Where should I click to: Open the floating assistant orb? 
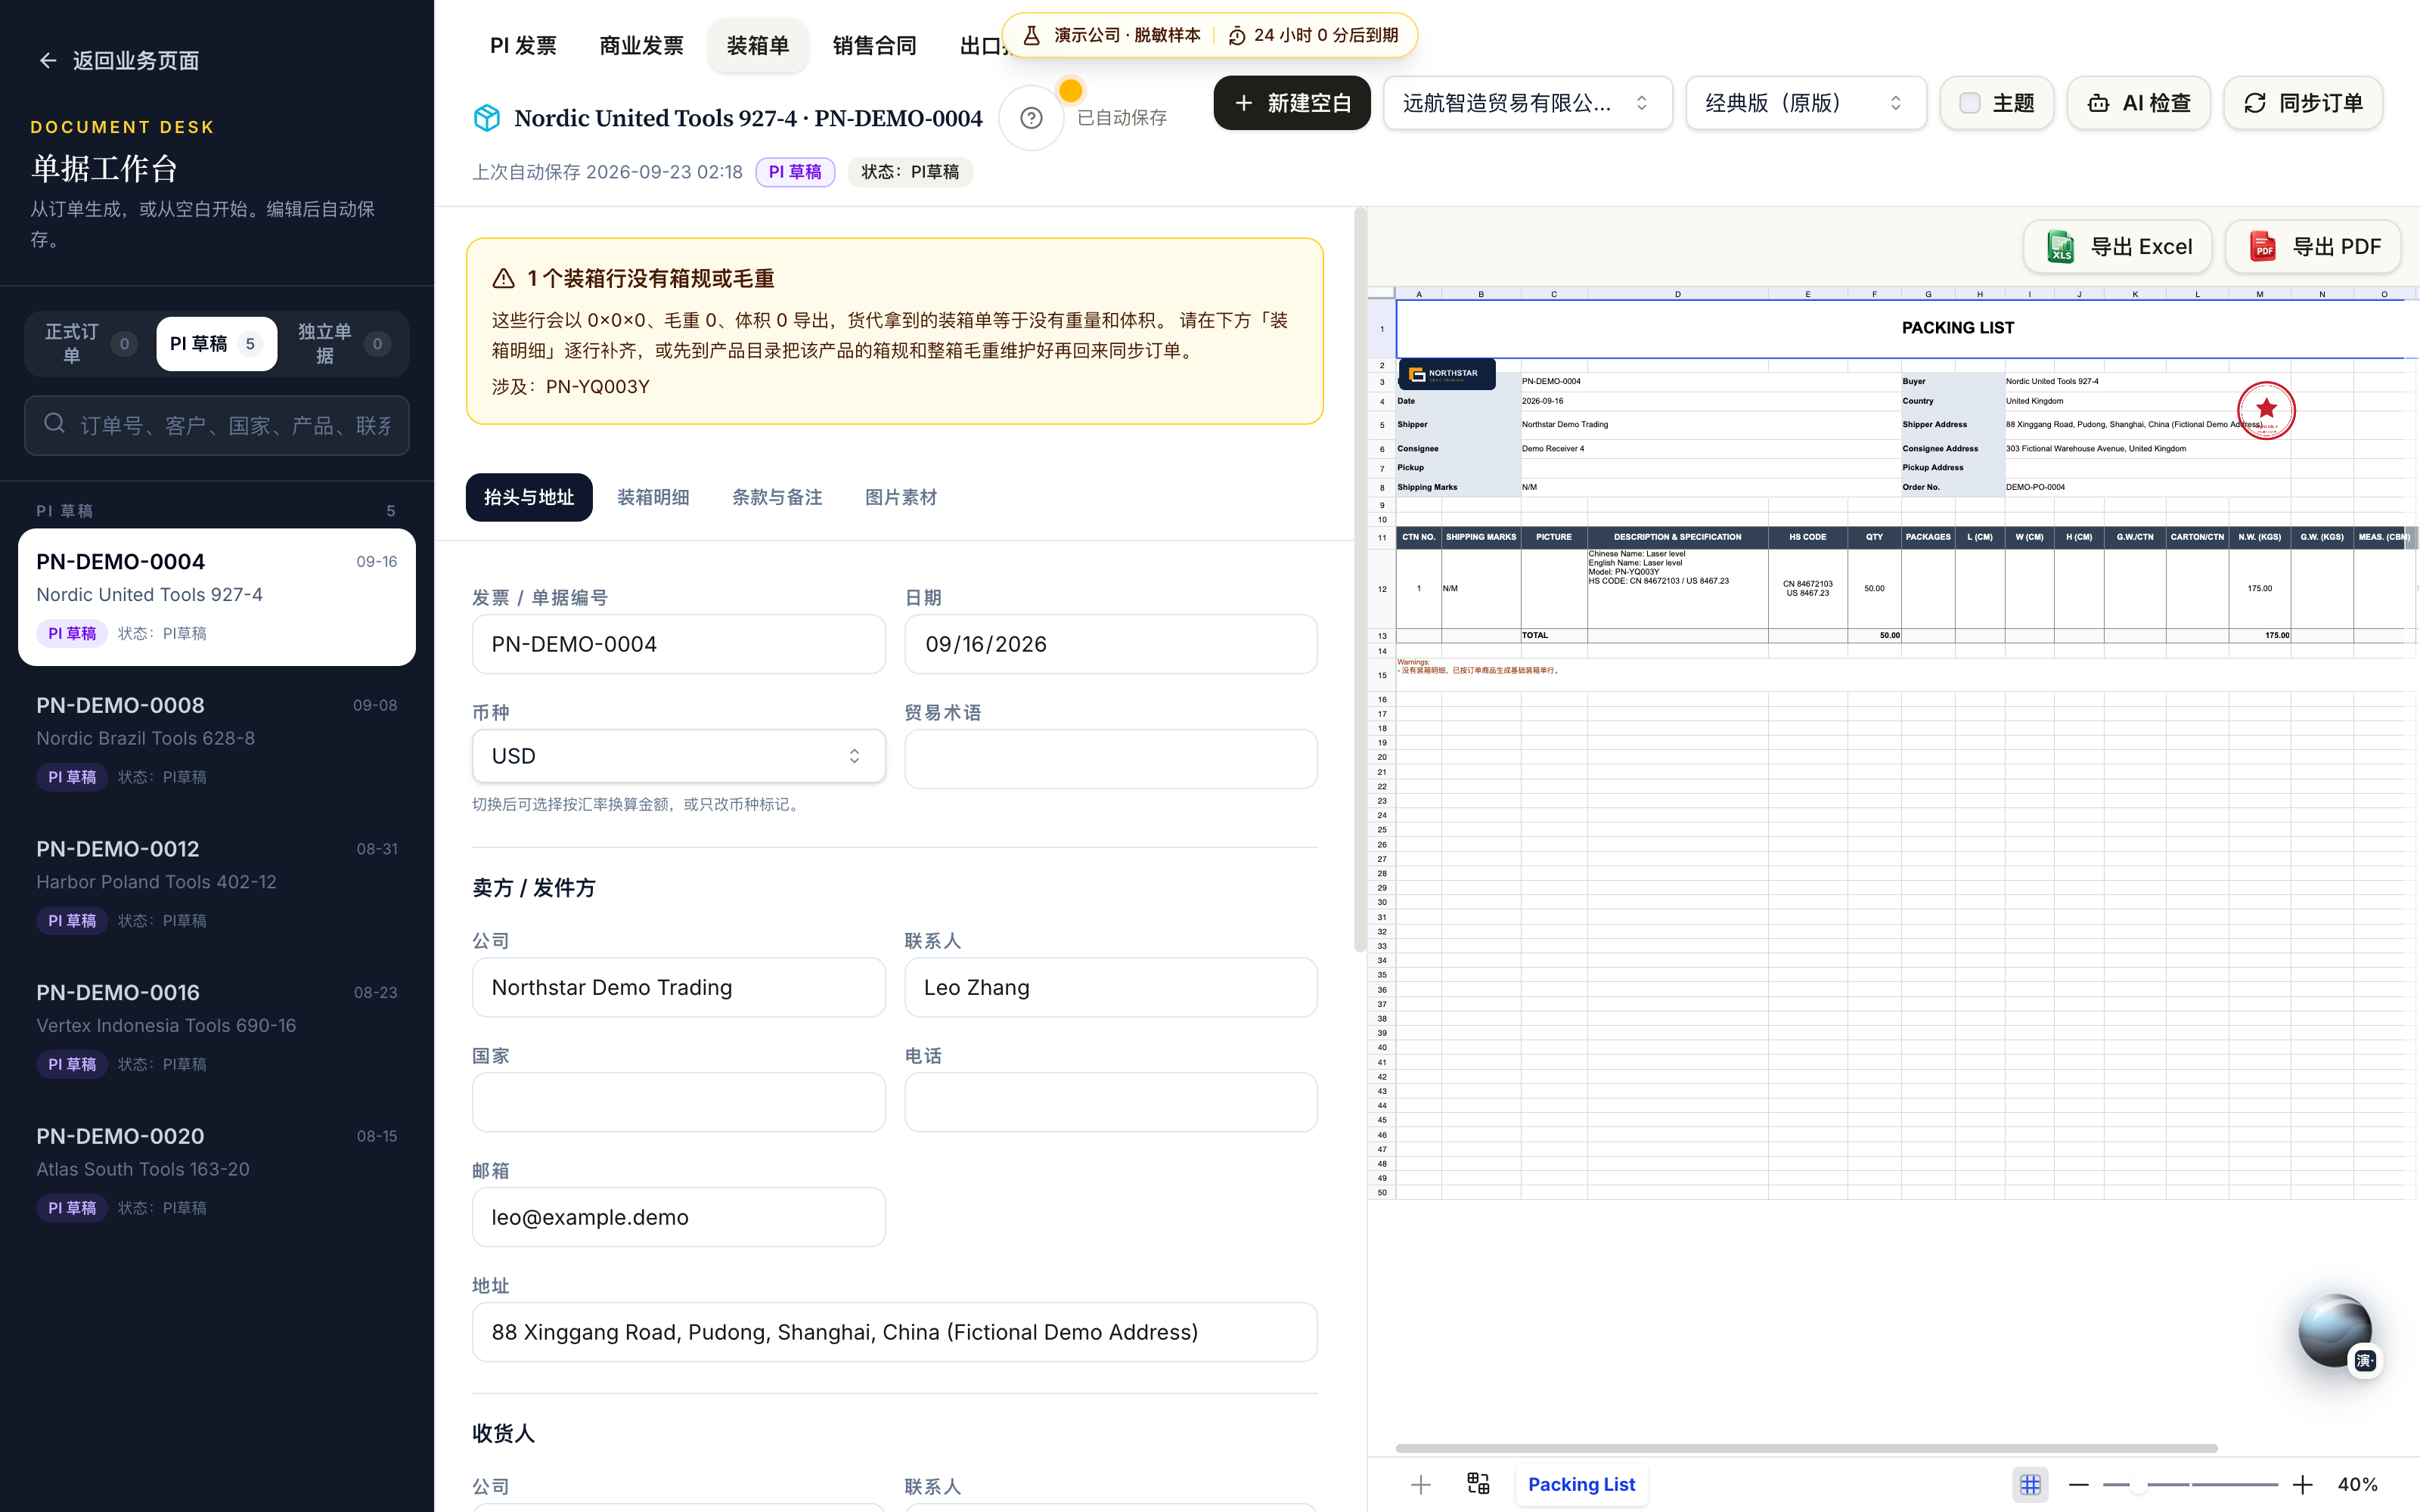(x=2335, y=1331)
